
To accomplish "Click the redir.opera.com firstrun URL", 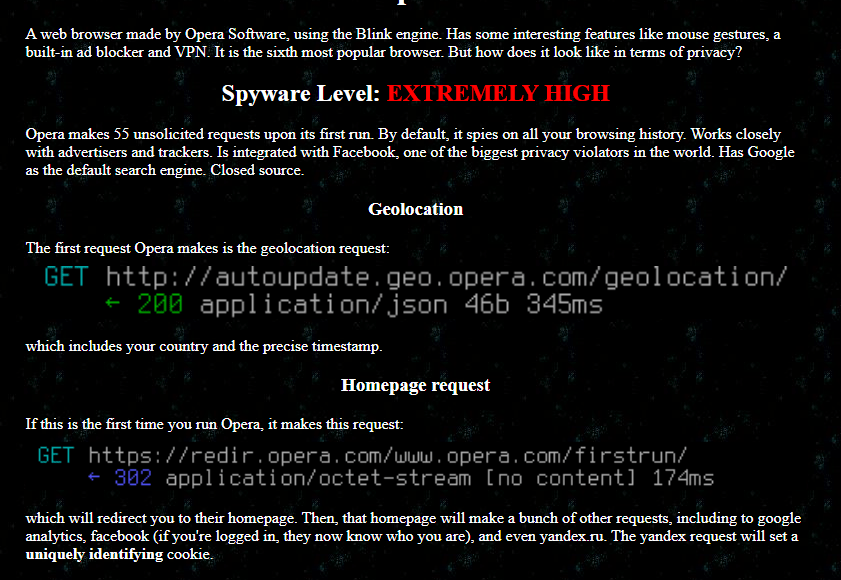I will coord(387,456).
